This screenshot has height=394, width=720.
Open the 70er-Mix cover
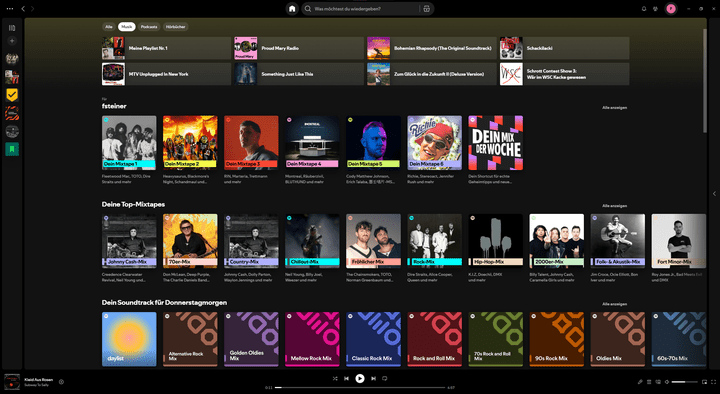click(190, 241)
